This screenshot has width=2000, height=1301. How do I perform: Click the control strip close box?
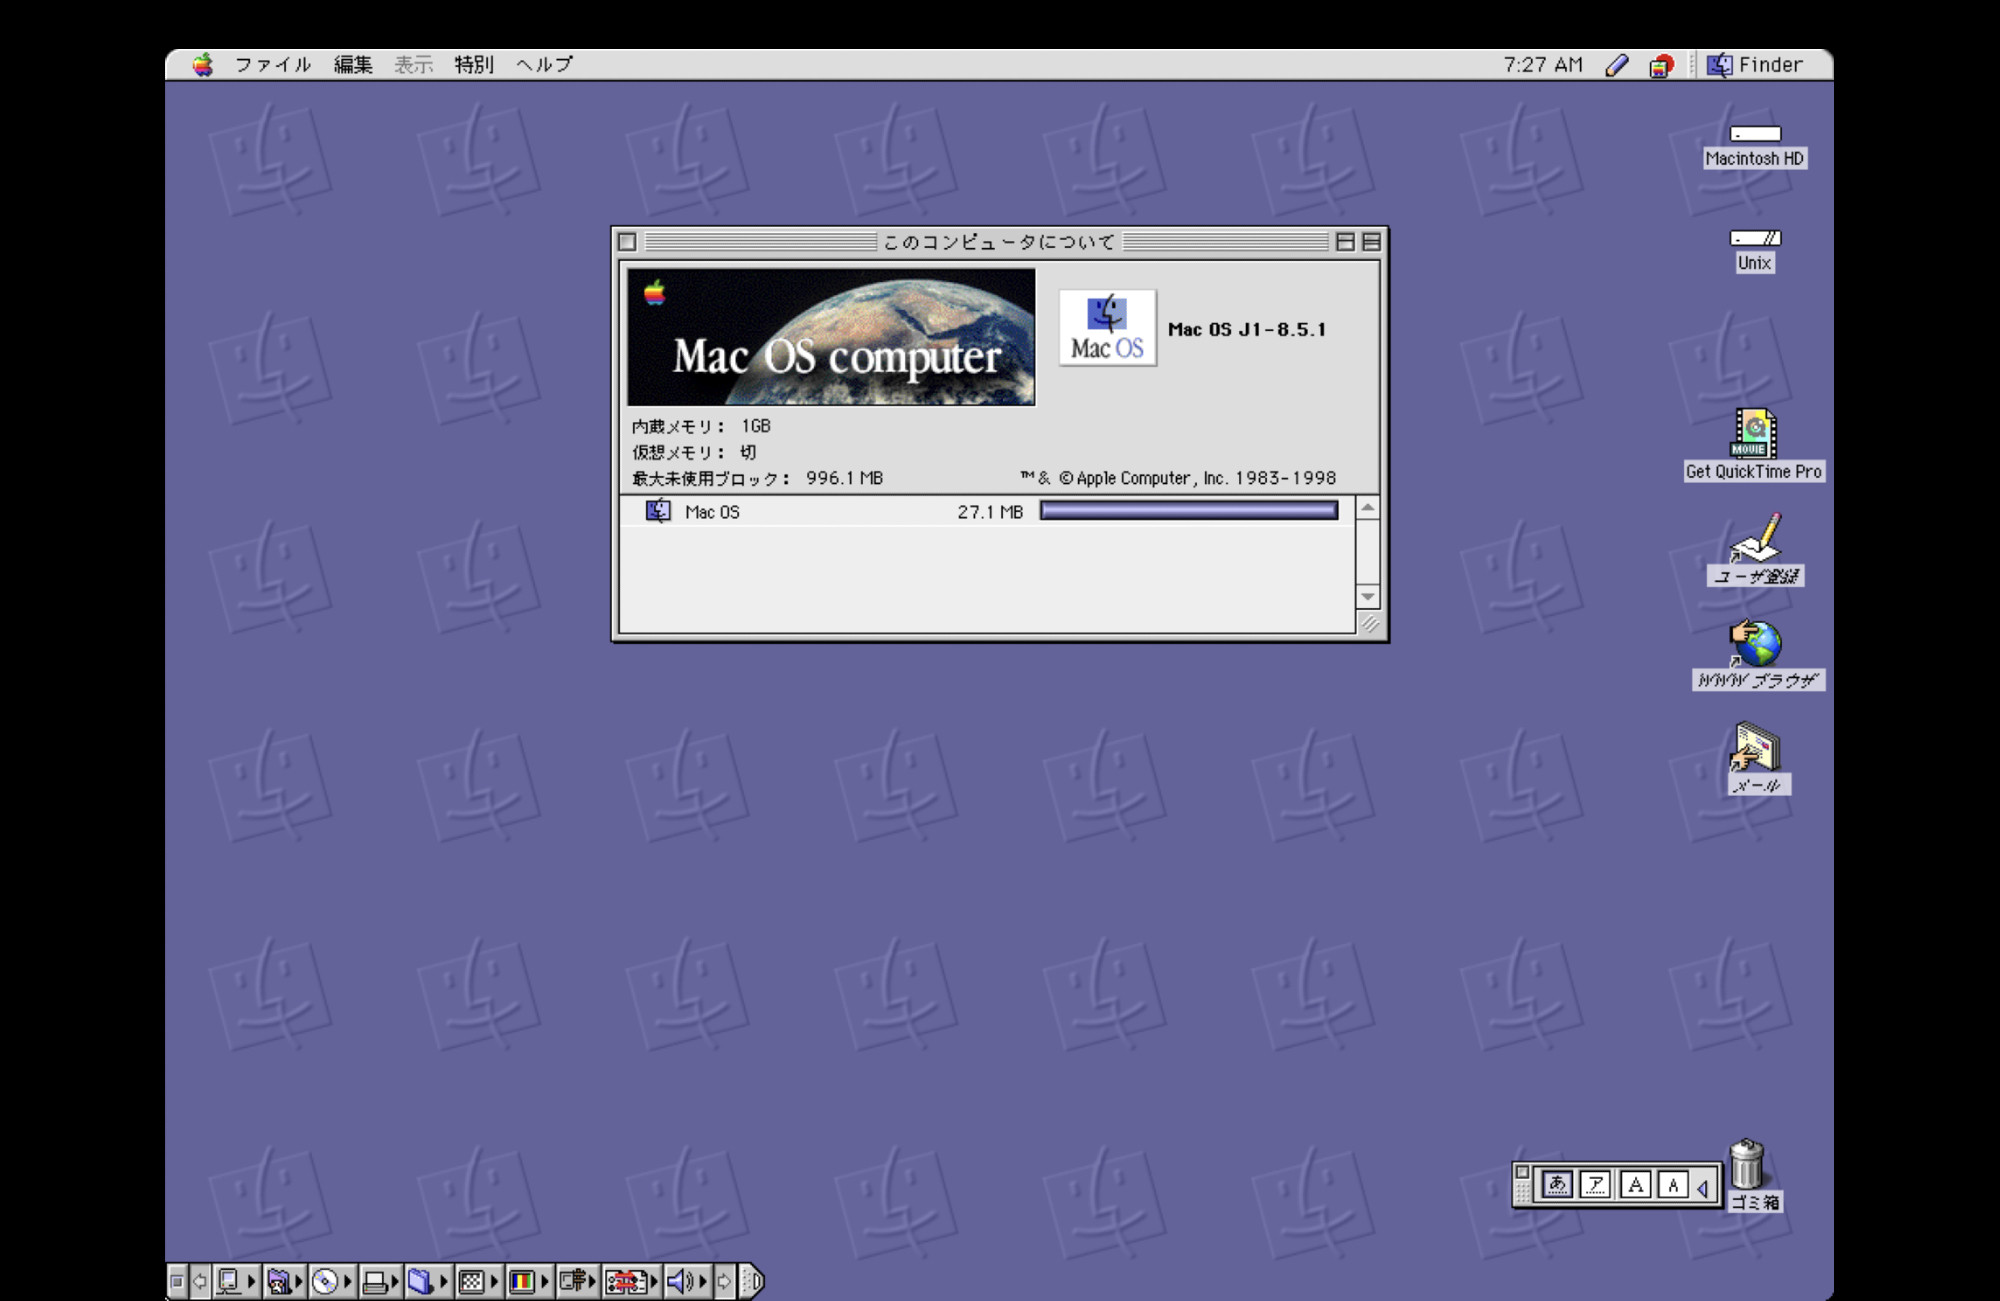click(x=177, y=1281)
